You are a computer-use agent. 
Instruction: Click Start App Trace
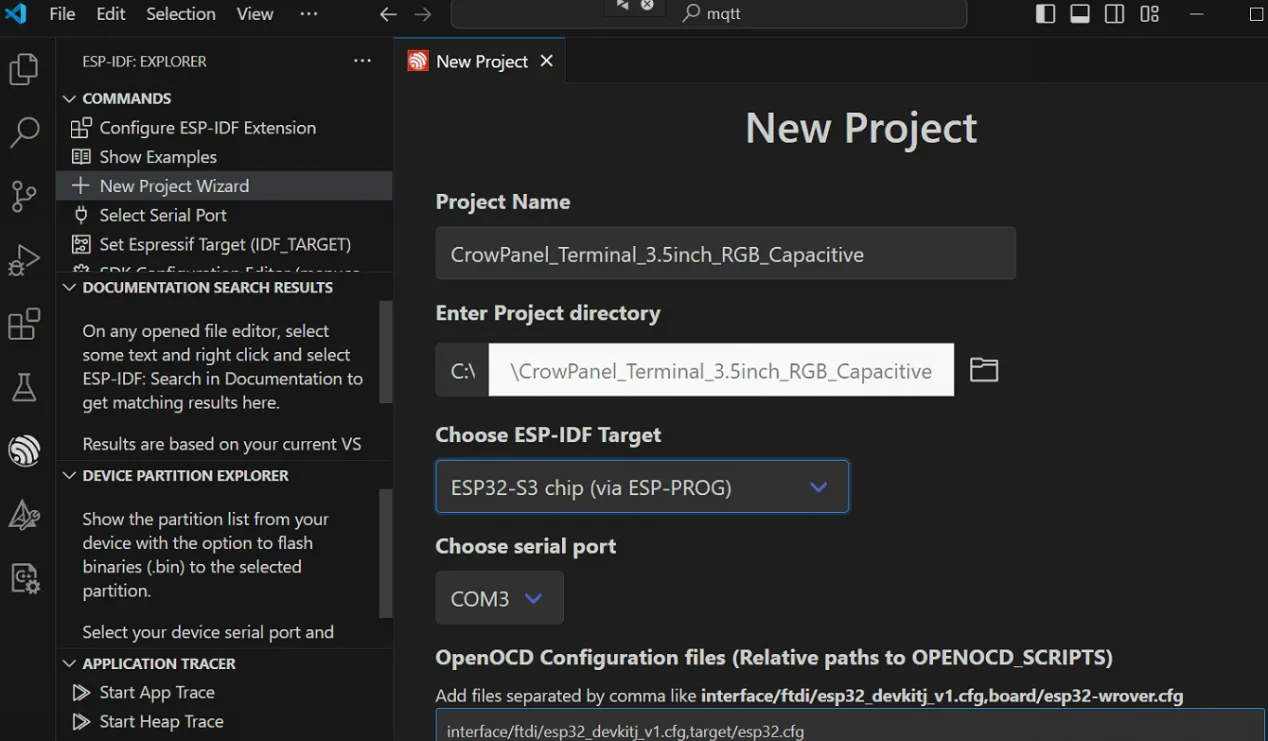(157, 692)
